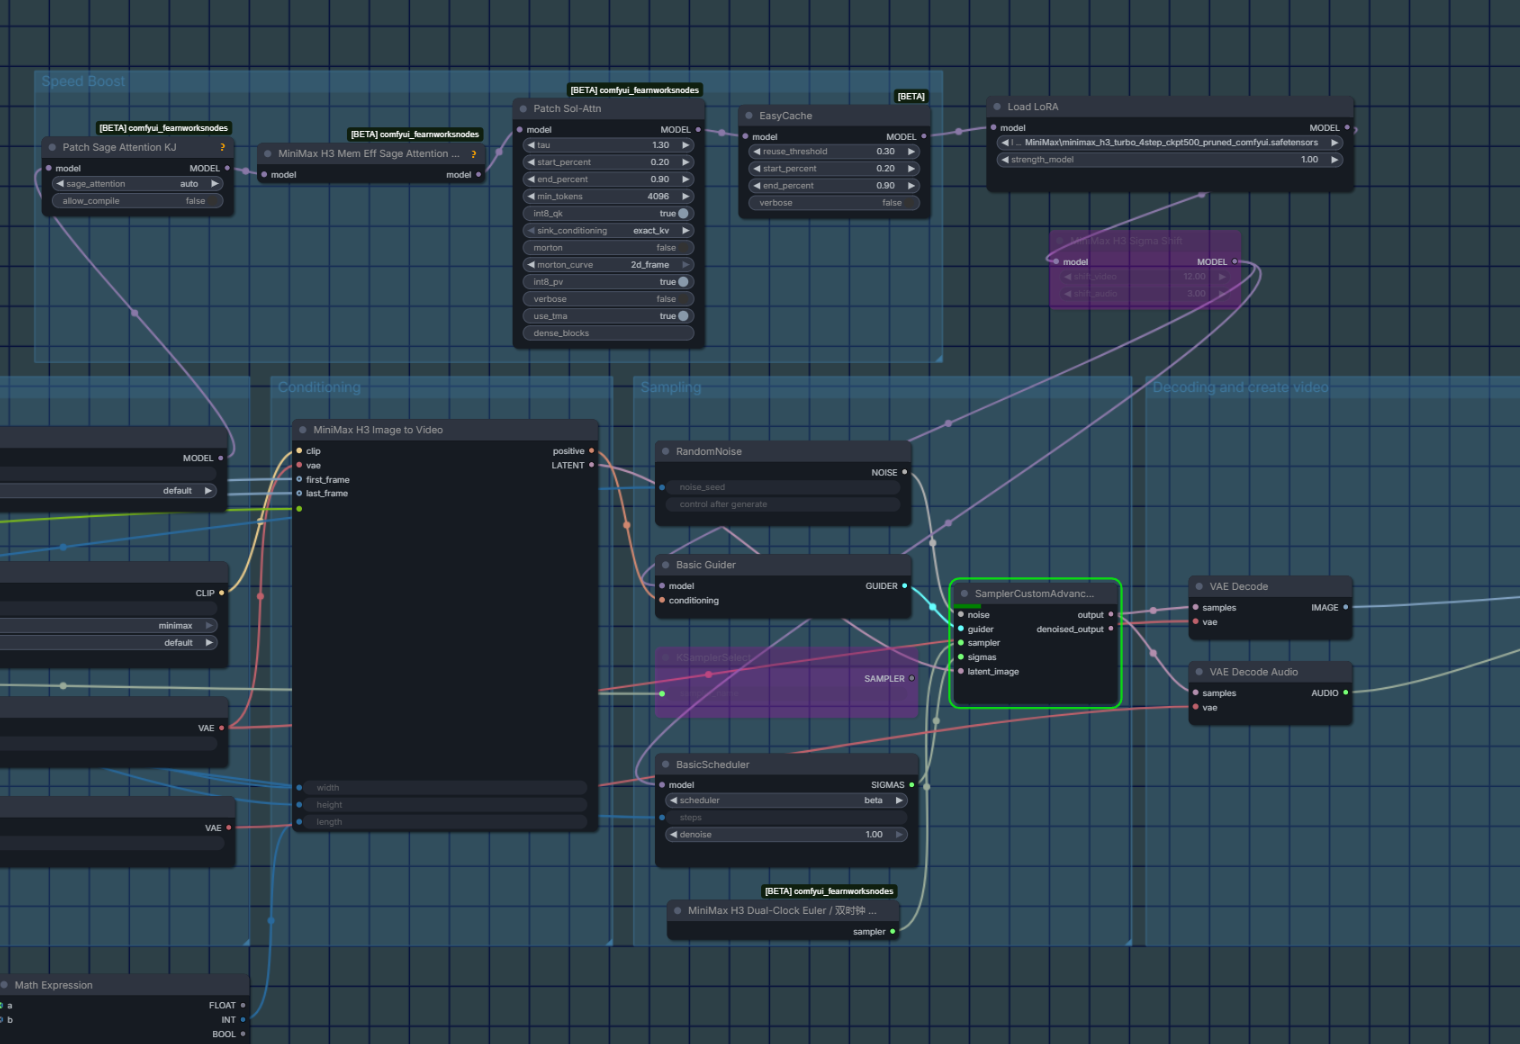The width and height of the screenshot is (1520, 1044).
Task: Collapse the Basic Guider node via its dot
Action: pos(665,565)
